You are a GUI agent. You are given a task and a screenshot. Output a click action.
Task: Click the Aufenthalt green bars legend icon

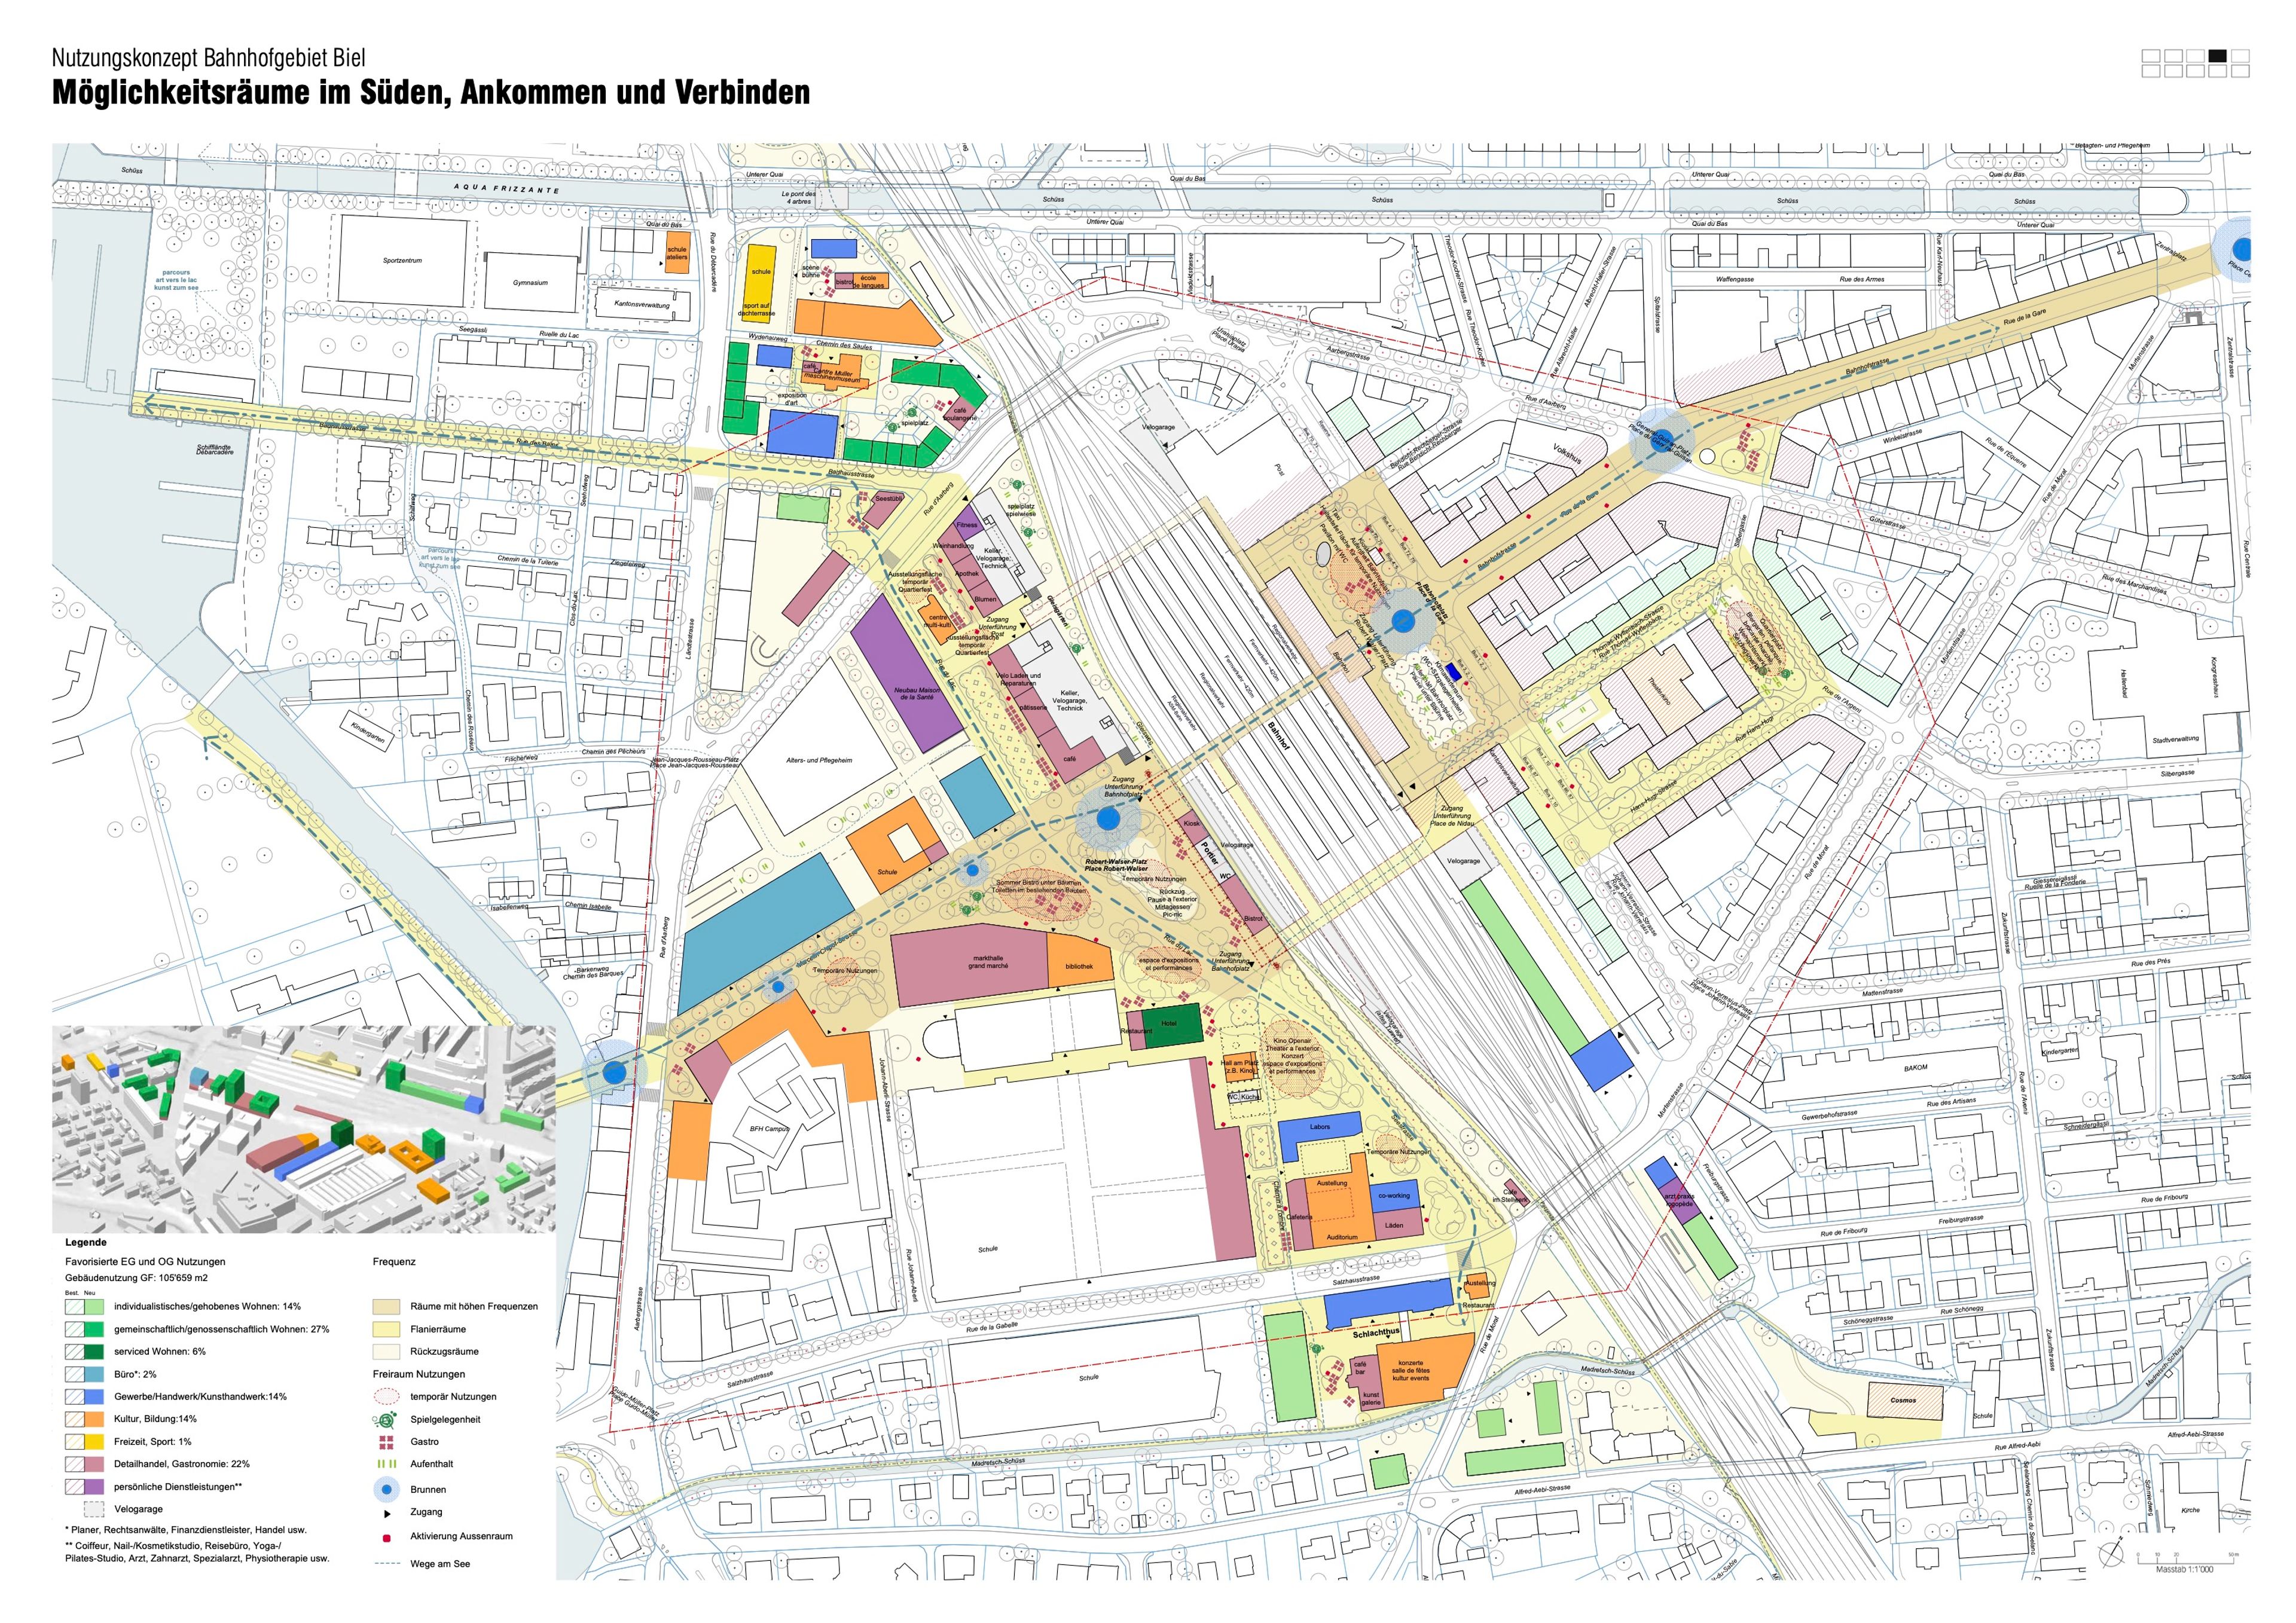click(x=386, y=1464)
